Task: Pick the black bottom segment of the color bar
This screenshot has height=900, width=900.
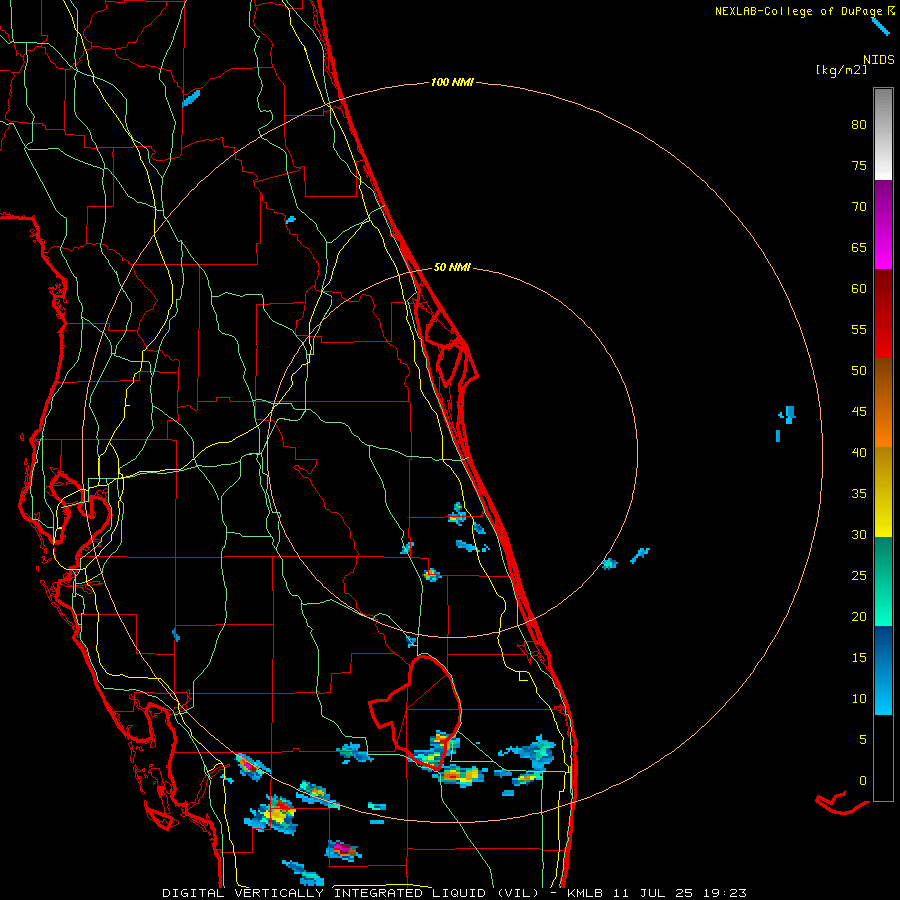Action: pyautogui.click(x=883, y=758)
